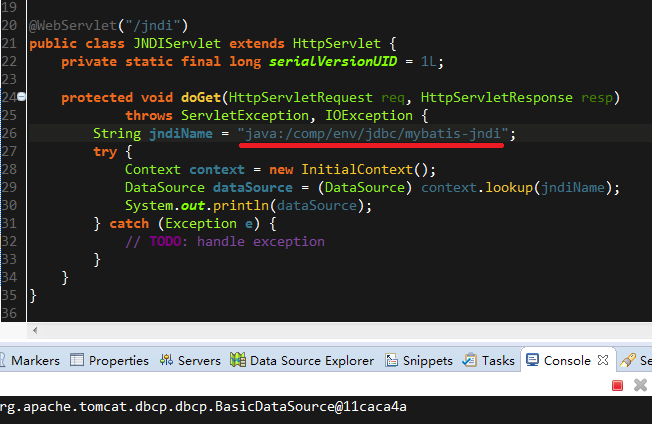This screenshot has width=652, height=426.
Task: Click println on line 30
Action: pos(241,206)
